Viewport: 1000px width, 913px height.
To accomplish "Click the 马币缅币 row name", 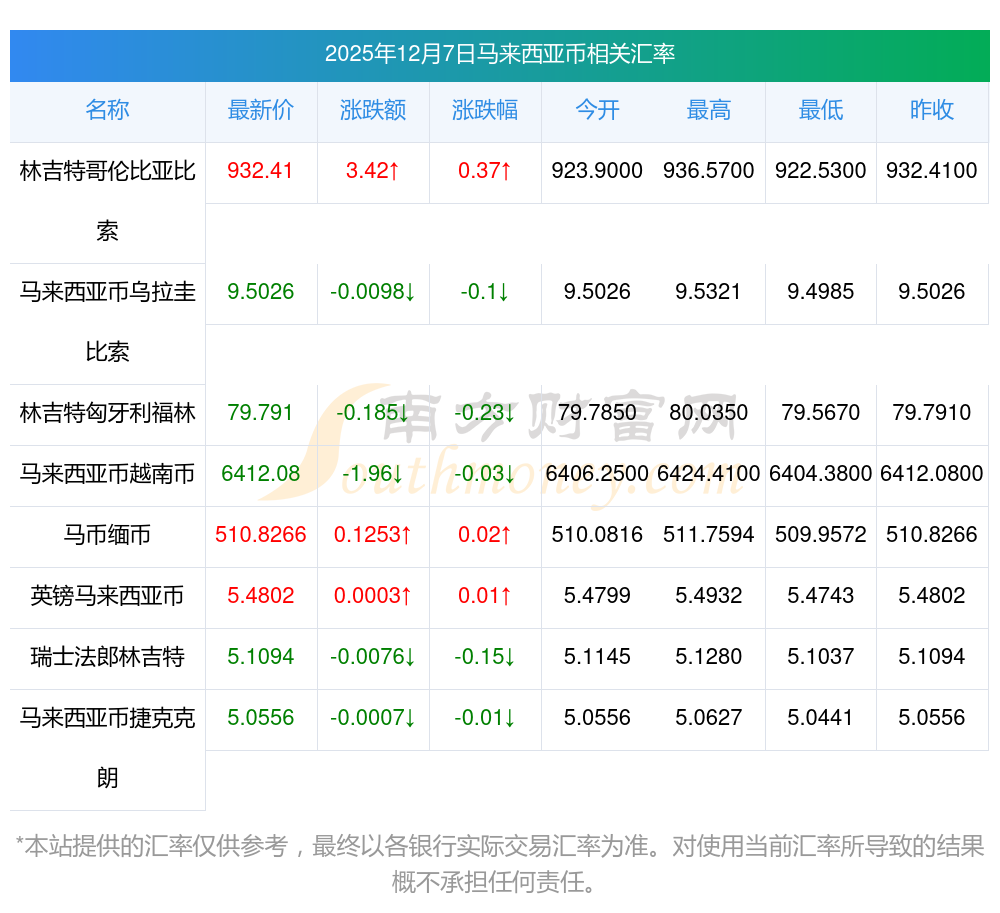I will pos(107,535).
